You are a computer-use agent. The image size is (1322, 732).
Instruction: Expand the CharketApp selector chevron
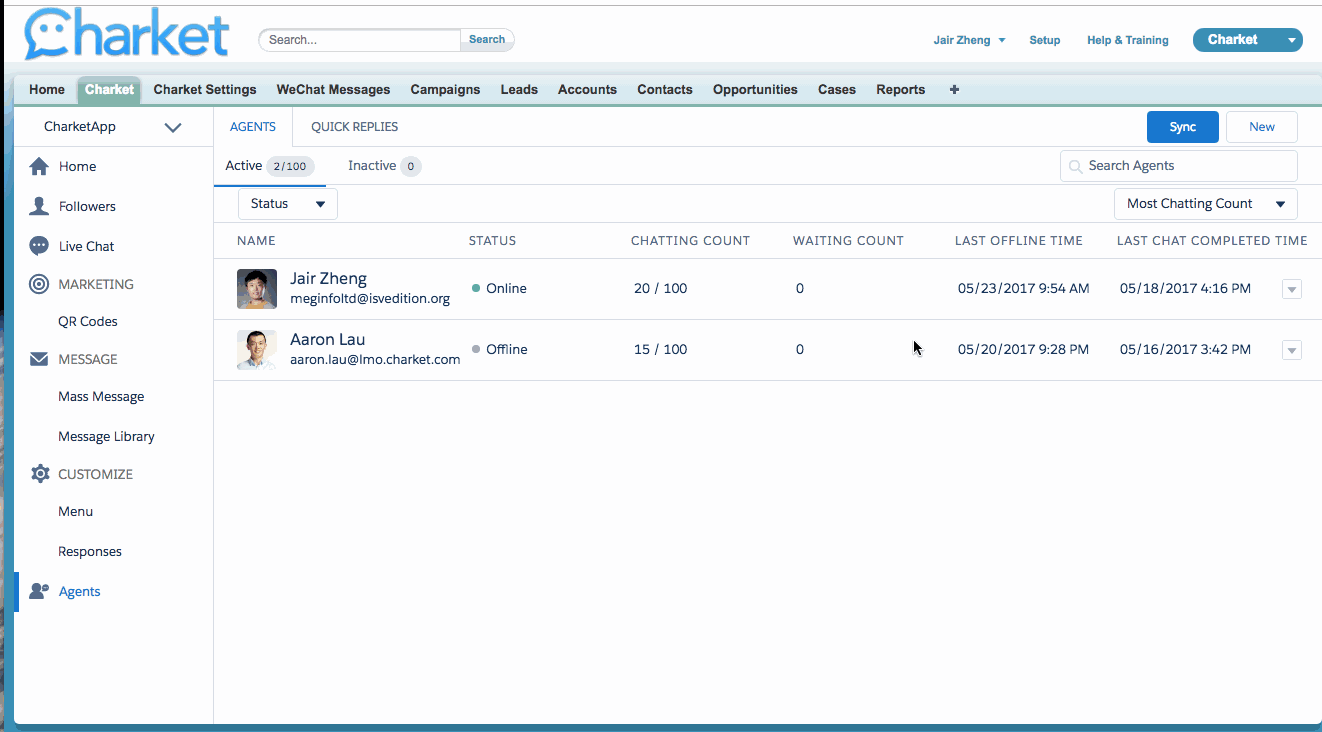click(173, 127)
